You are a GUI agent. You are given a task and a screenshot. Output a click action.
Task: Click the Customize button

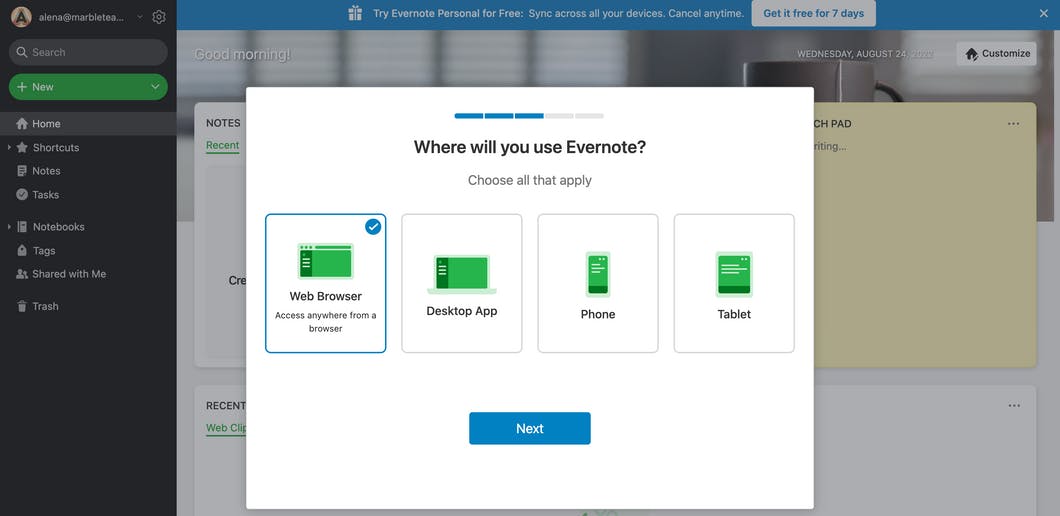pyautogui.click(x=996, y=53)
